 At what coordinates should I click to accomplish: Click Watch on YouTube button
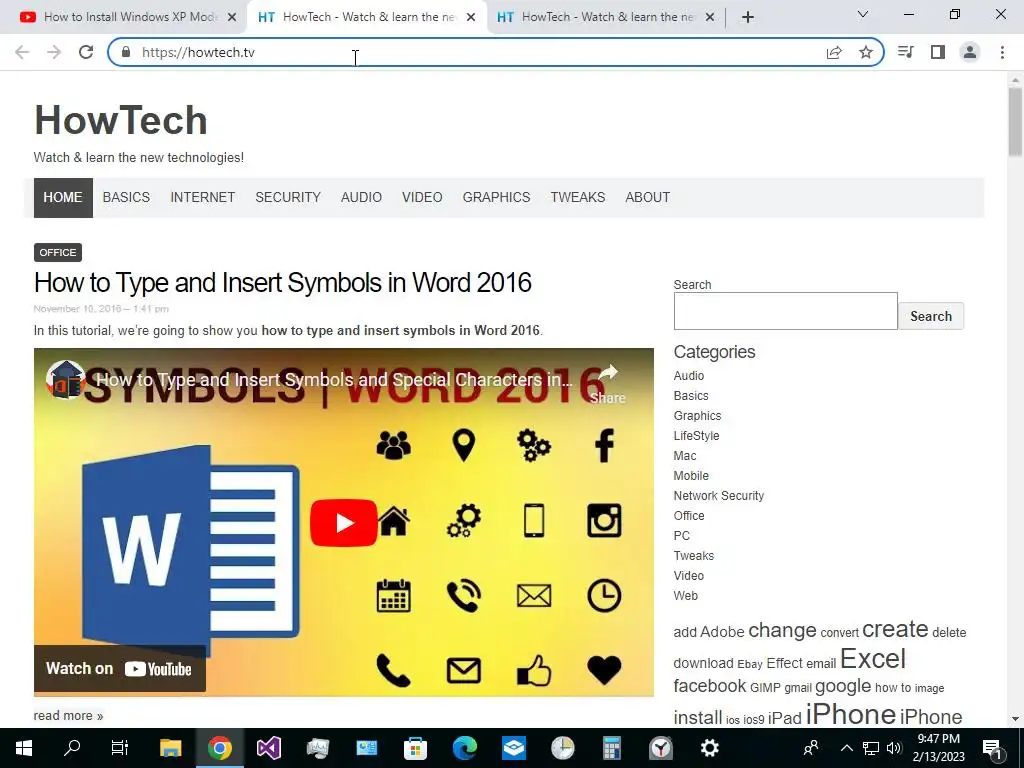coord(120,669)
